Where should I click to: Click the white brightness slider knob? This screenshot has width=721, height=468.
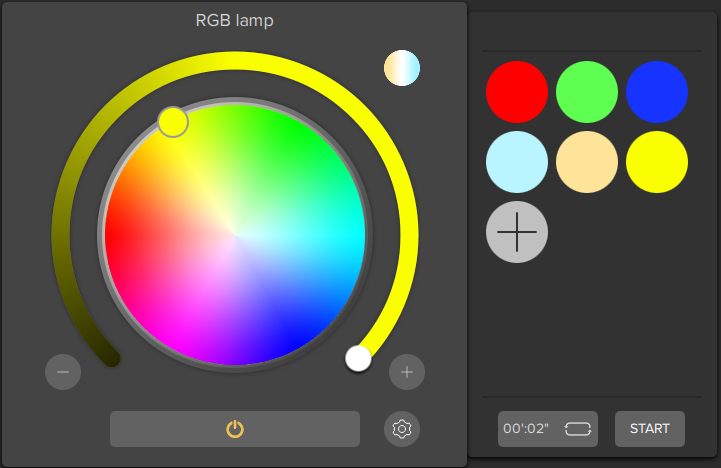point(358,358)
